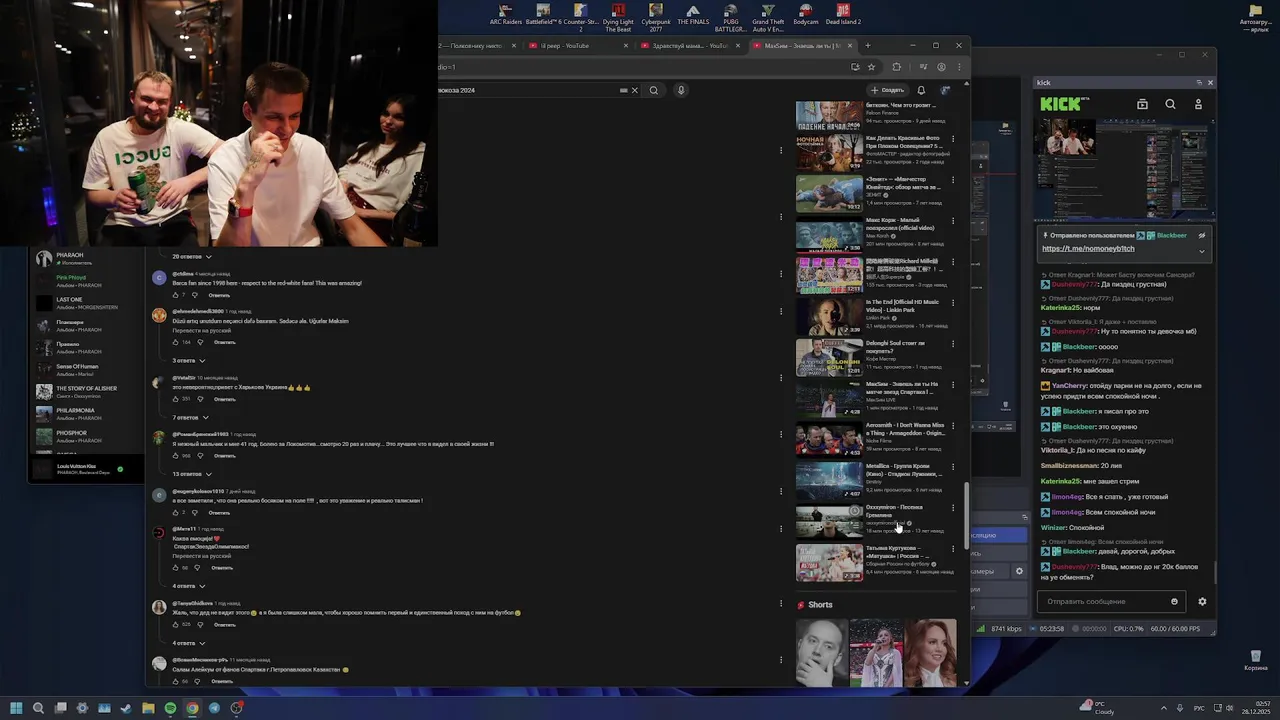Viewport: 1280px width, 720px height.
Task: Close the lil peep - YouTube tab
Action: coord(626,45)
